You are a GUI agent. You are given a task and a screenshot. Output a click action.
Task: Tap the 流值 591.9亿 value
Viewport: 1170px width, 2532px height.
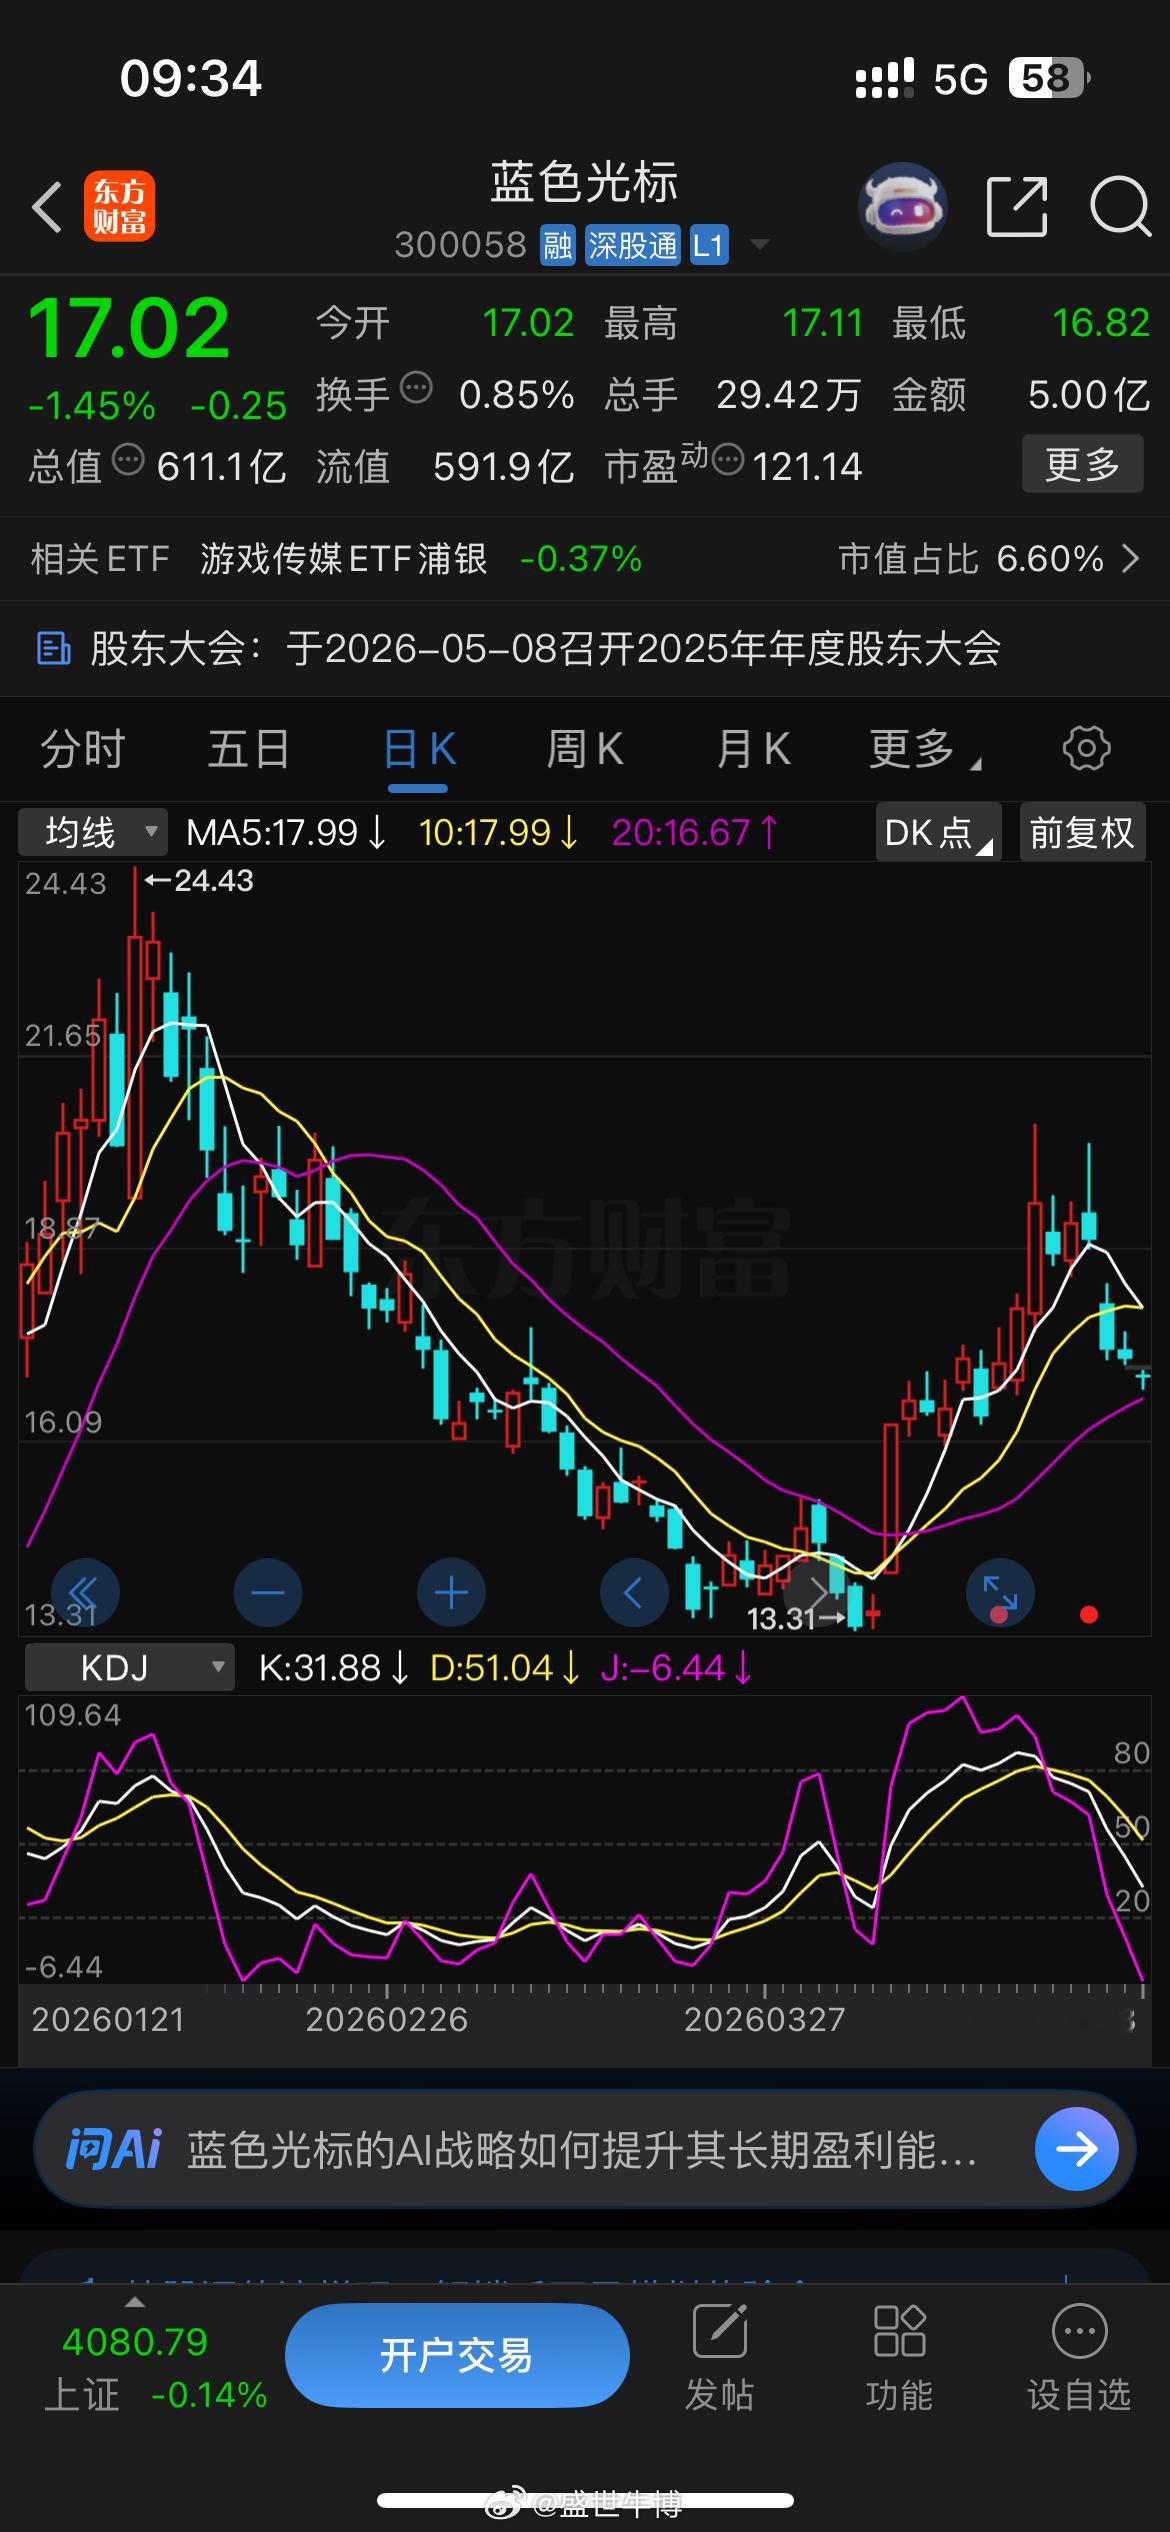tap(503, 466)
